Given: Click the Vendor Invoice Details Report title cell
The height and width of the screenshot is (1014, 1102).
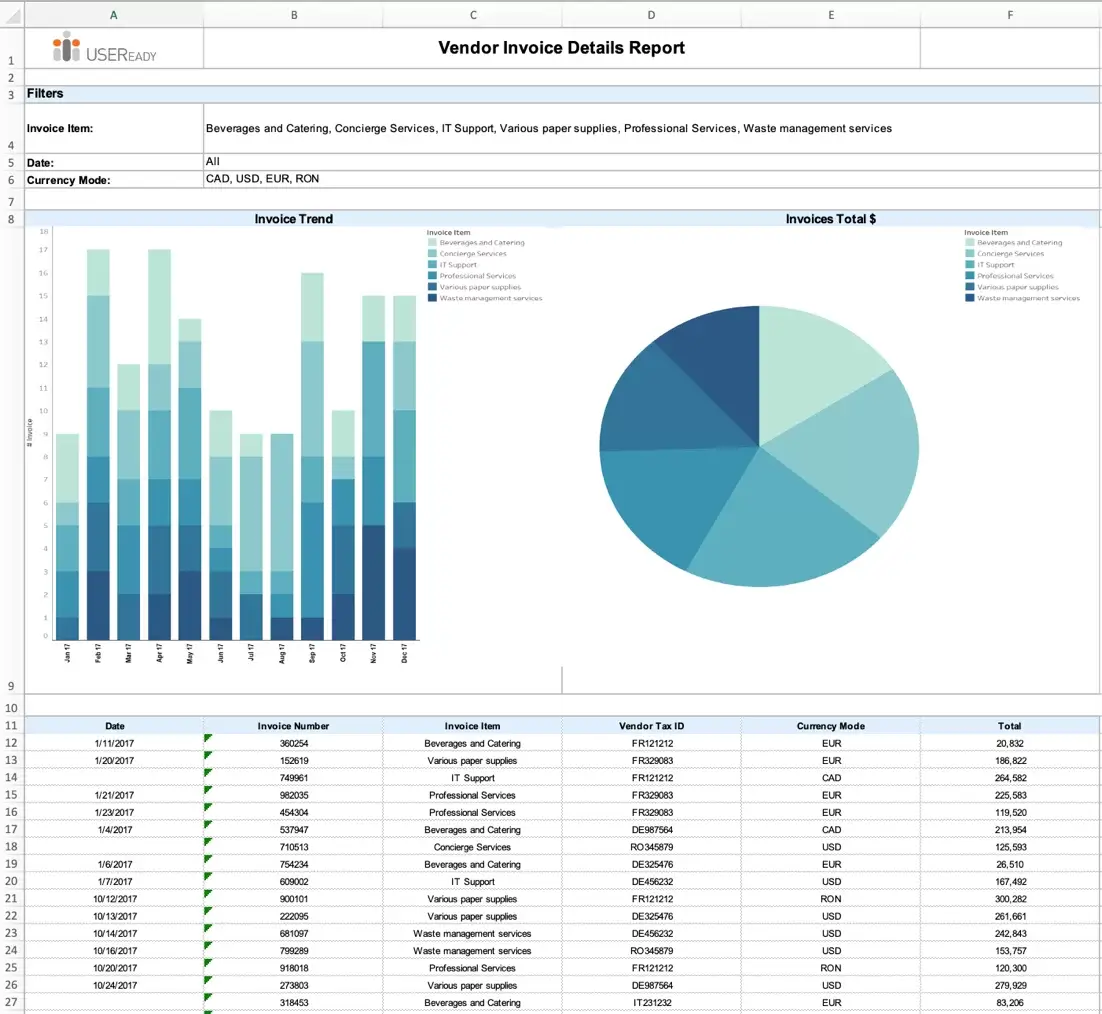Looking at the screenshot, I should point(562,48).
